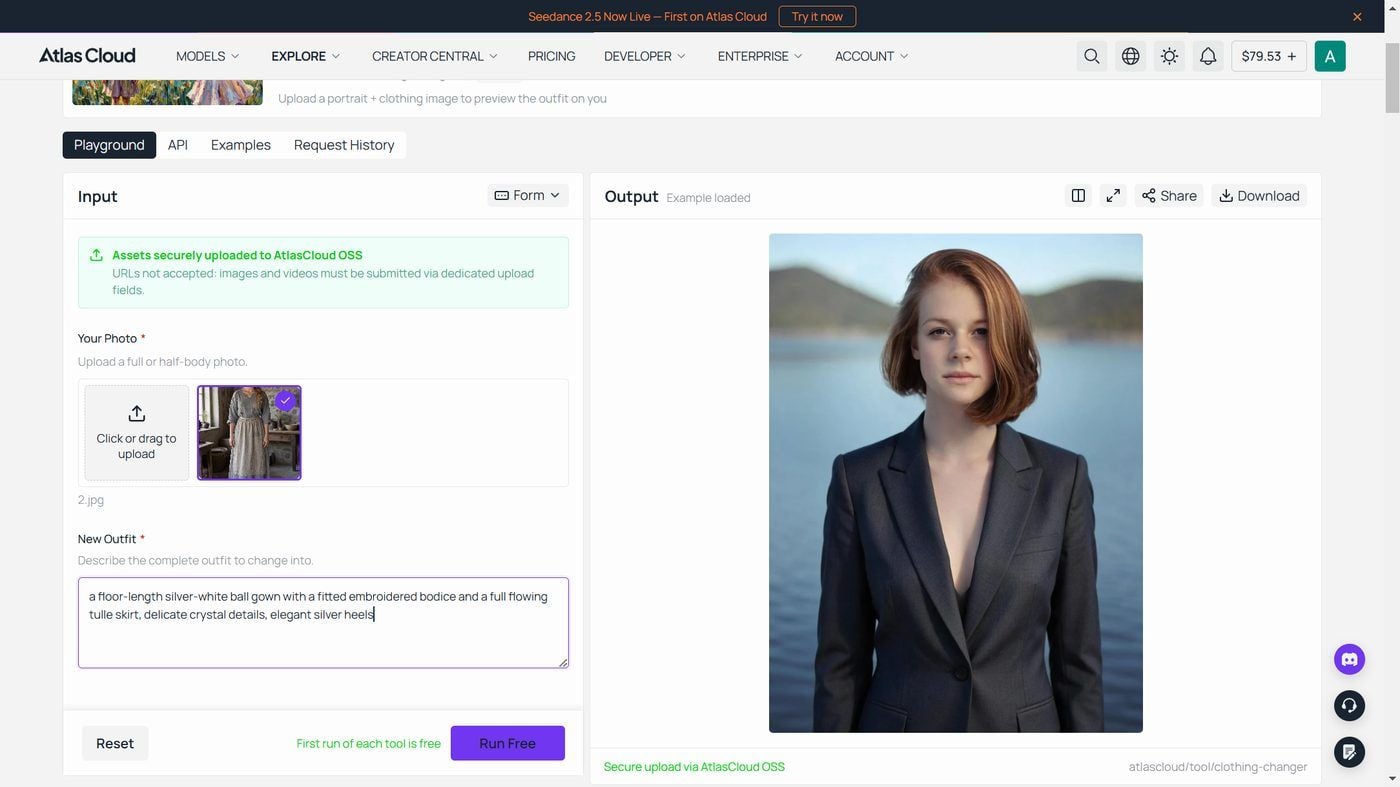Click "First run of each tool is free" text
This screenshot has height=787, width=1400.
pyautogui.click(x=368, y=743)
